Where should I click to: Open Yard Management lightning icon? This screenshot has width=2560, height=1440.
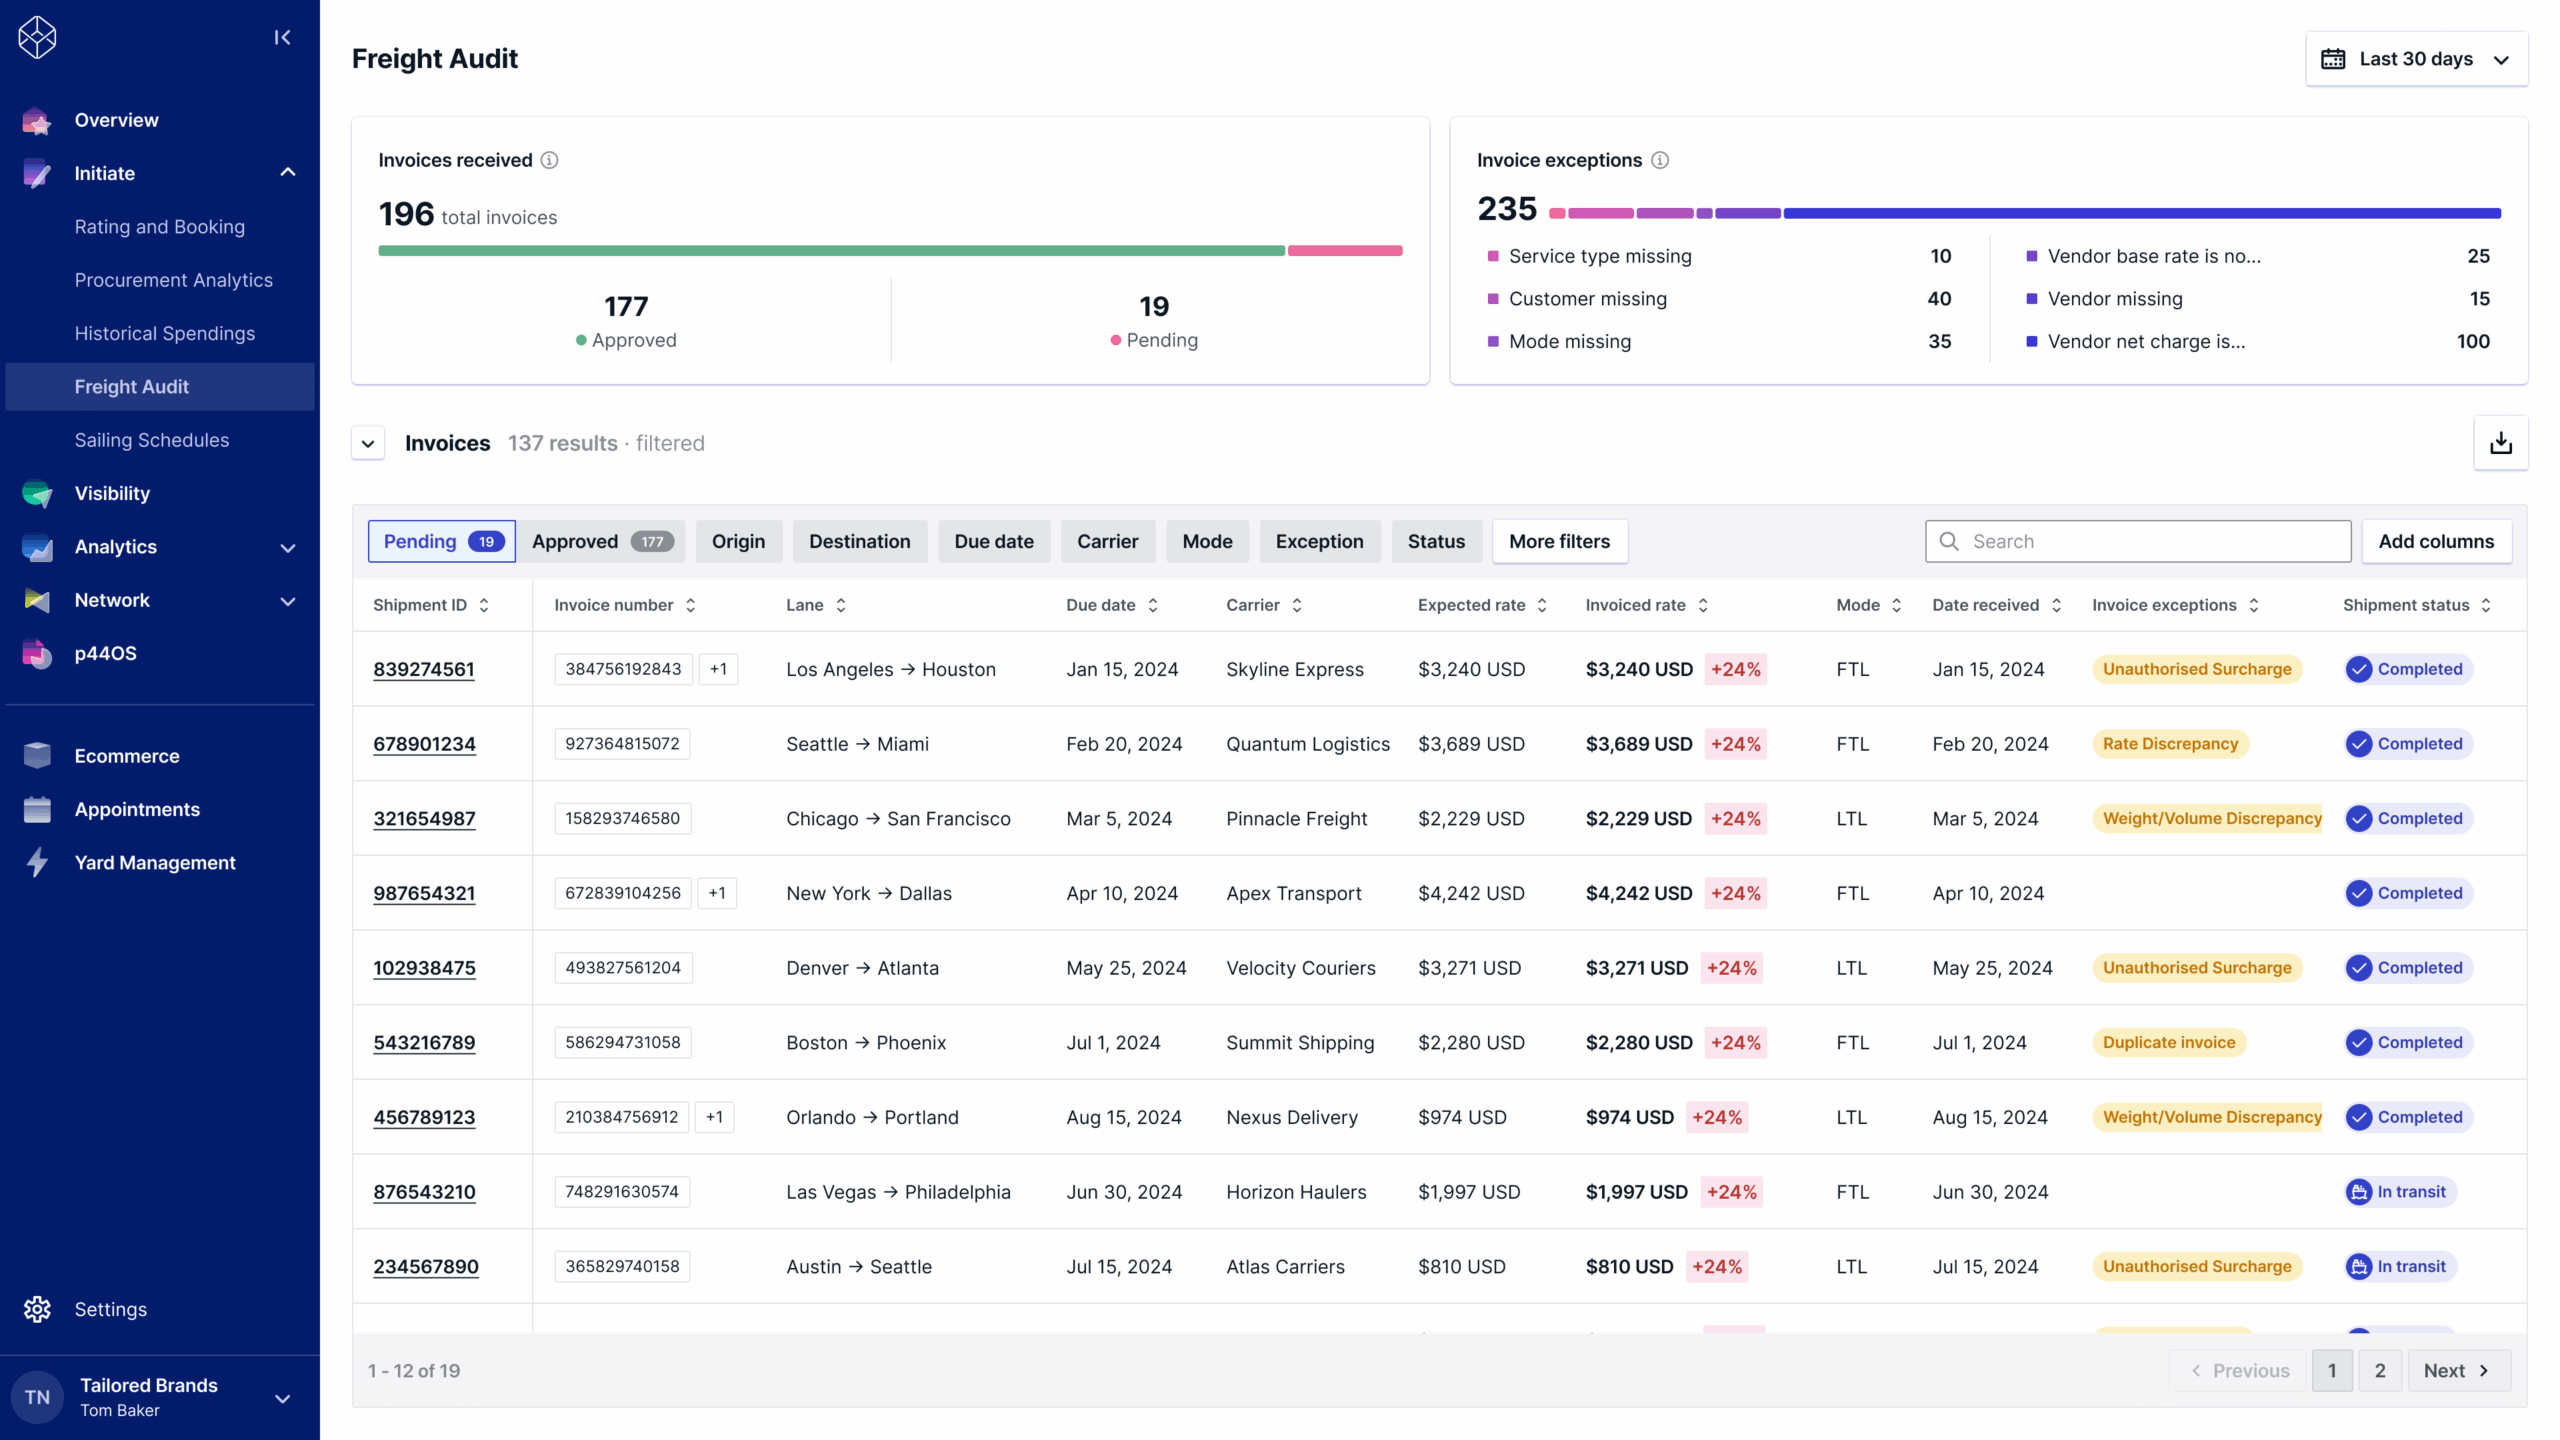pyautogui.click(x=37, y=862)
